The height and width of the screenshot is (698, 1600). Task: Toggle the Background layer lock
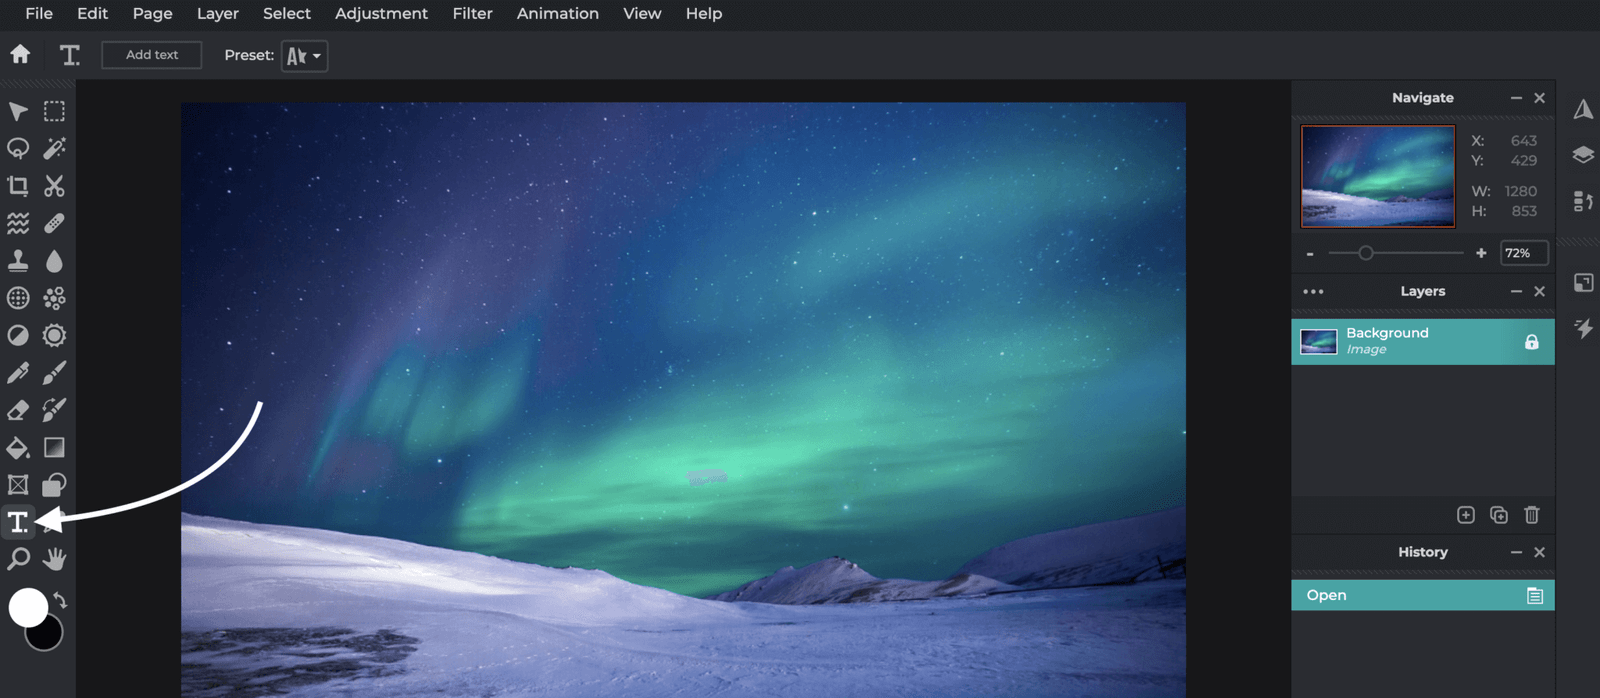coord(1531,342)
